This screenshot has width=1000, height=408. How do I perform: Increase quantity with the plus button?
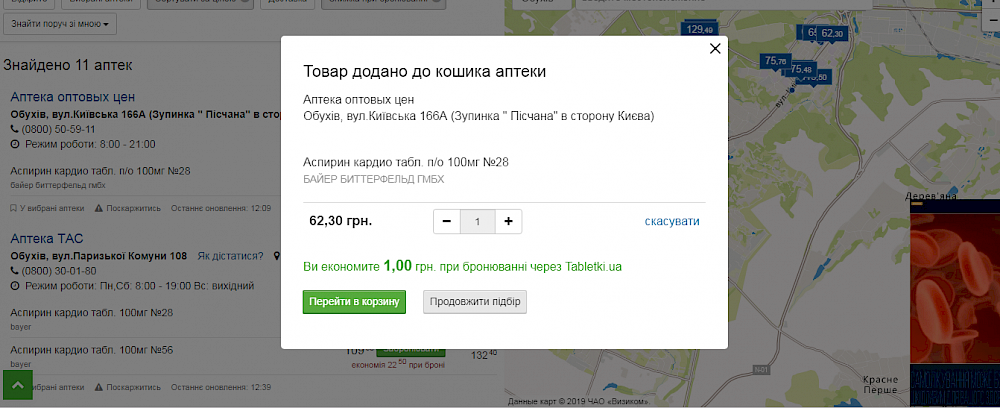(x=508, y=221)
